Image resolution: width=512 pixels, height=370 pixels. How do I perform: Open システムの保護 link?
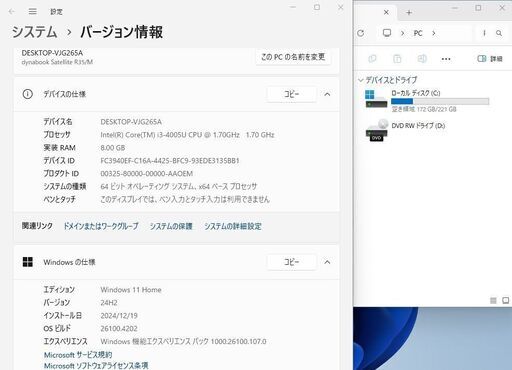pos(171,226)
